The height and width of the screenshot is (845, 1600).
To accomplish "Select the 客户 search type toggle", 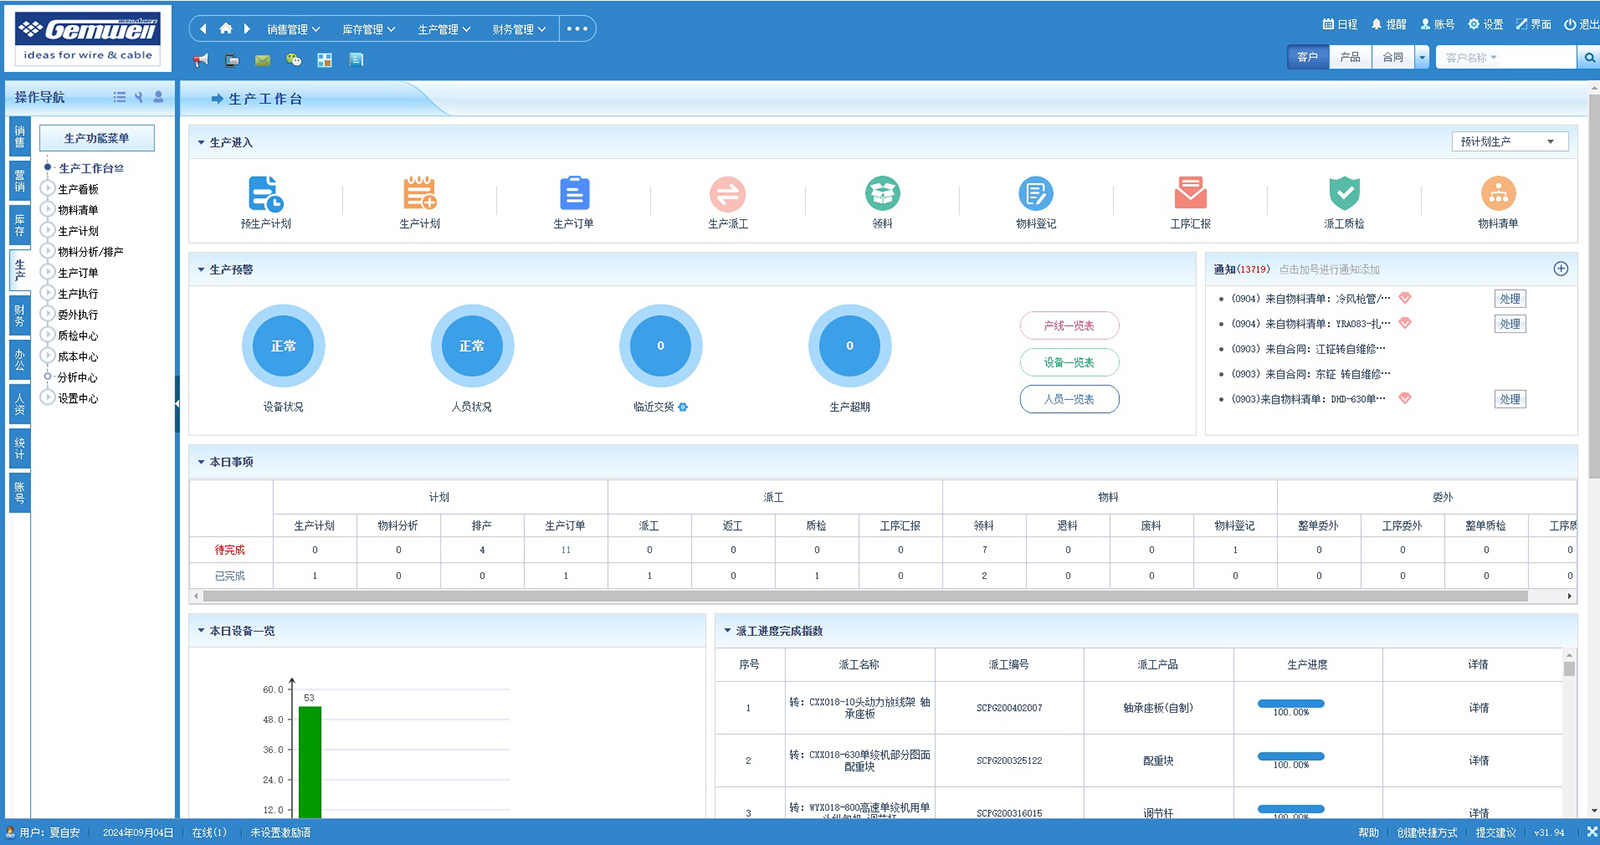I will pyautogui.click(x=1307, y=57).
